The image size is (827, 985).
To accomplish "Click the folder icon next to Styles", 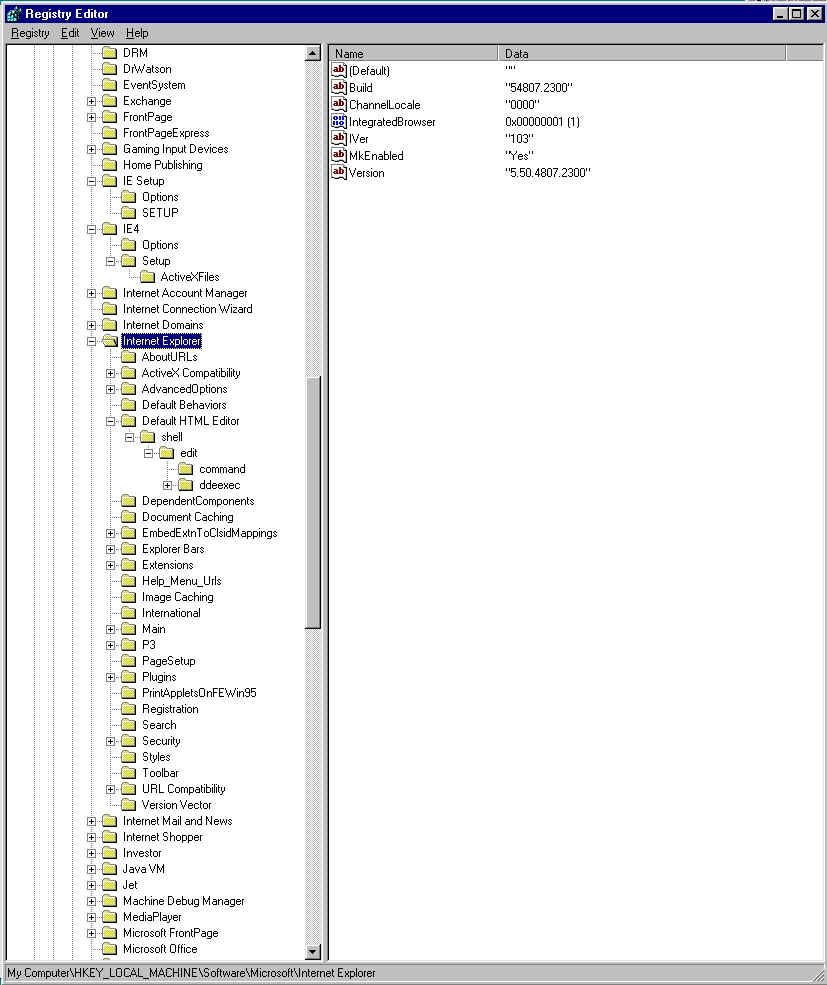I will coord(129,757).
